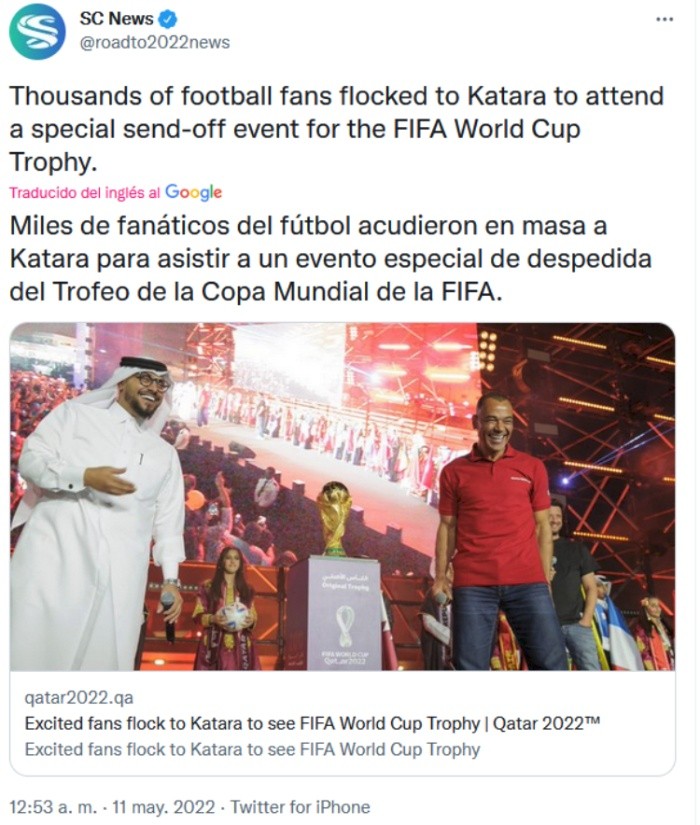The height and width of the screenshot is (825, 700).
Task: Click the soccer ball held by the girl
Action: (x=234, y=614)
